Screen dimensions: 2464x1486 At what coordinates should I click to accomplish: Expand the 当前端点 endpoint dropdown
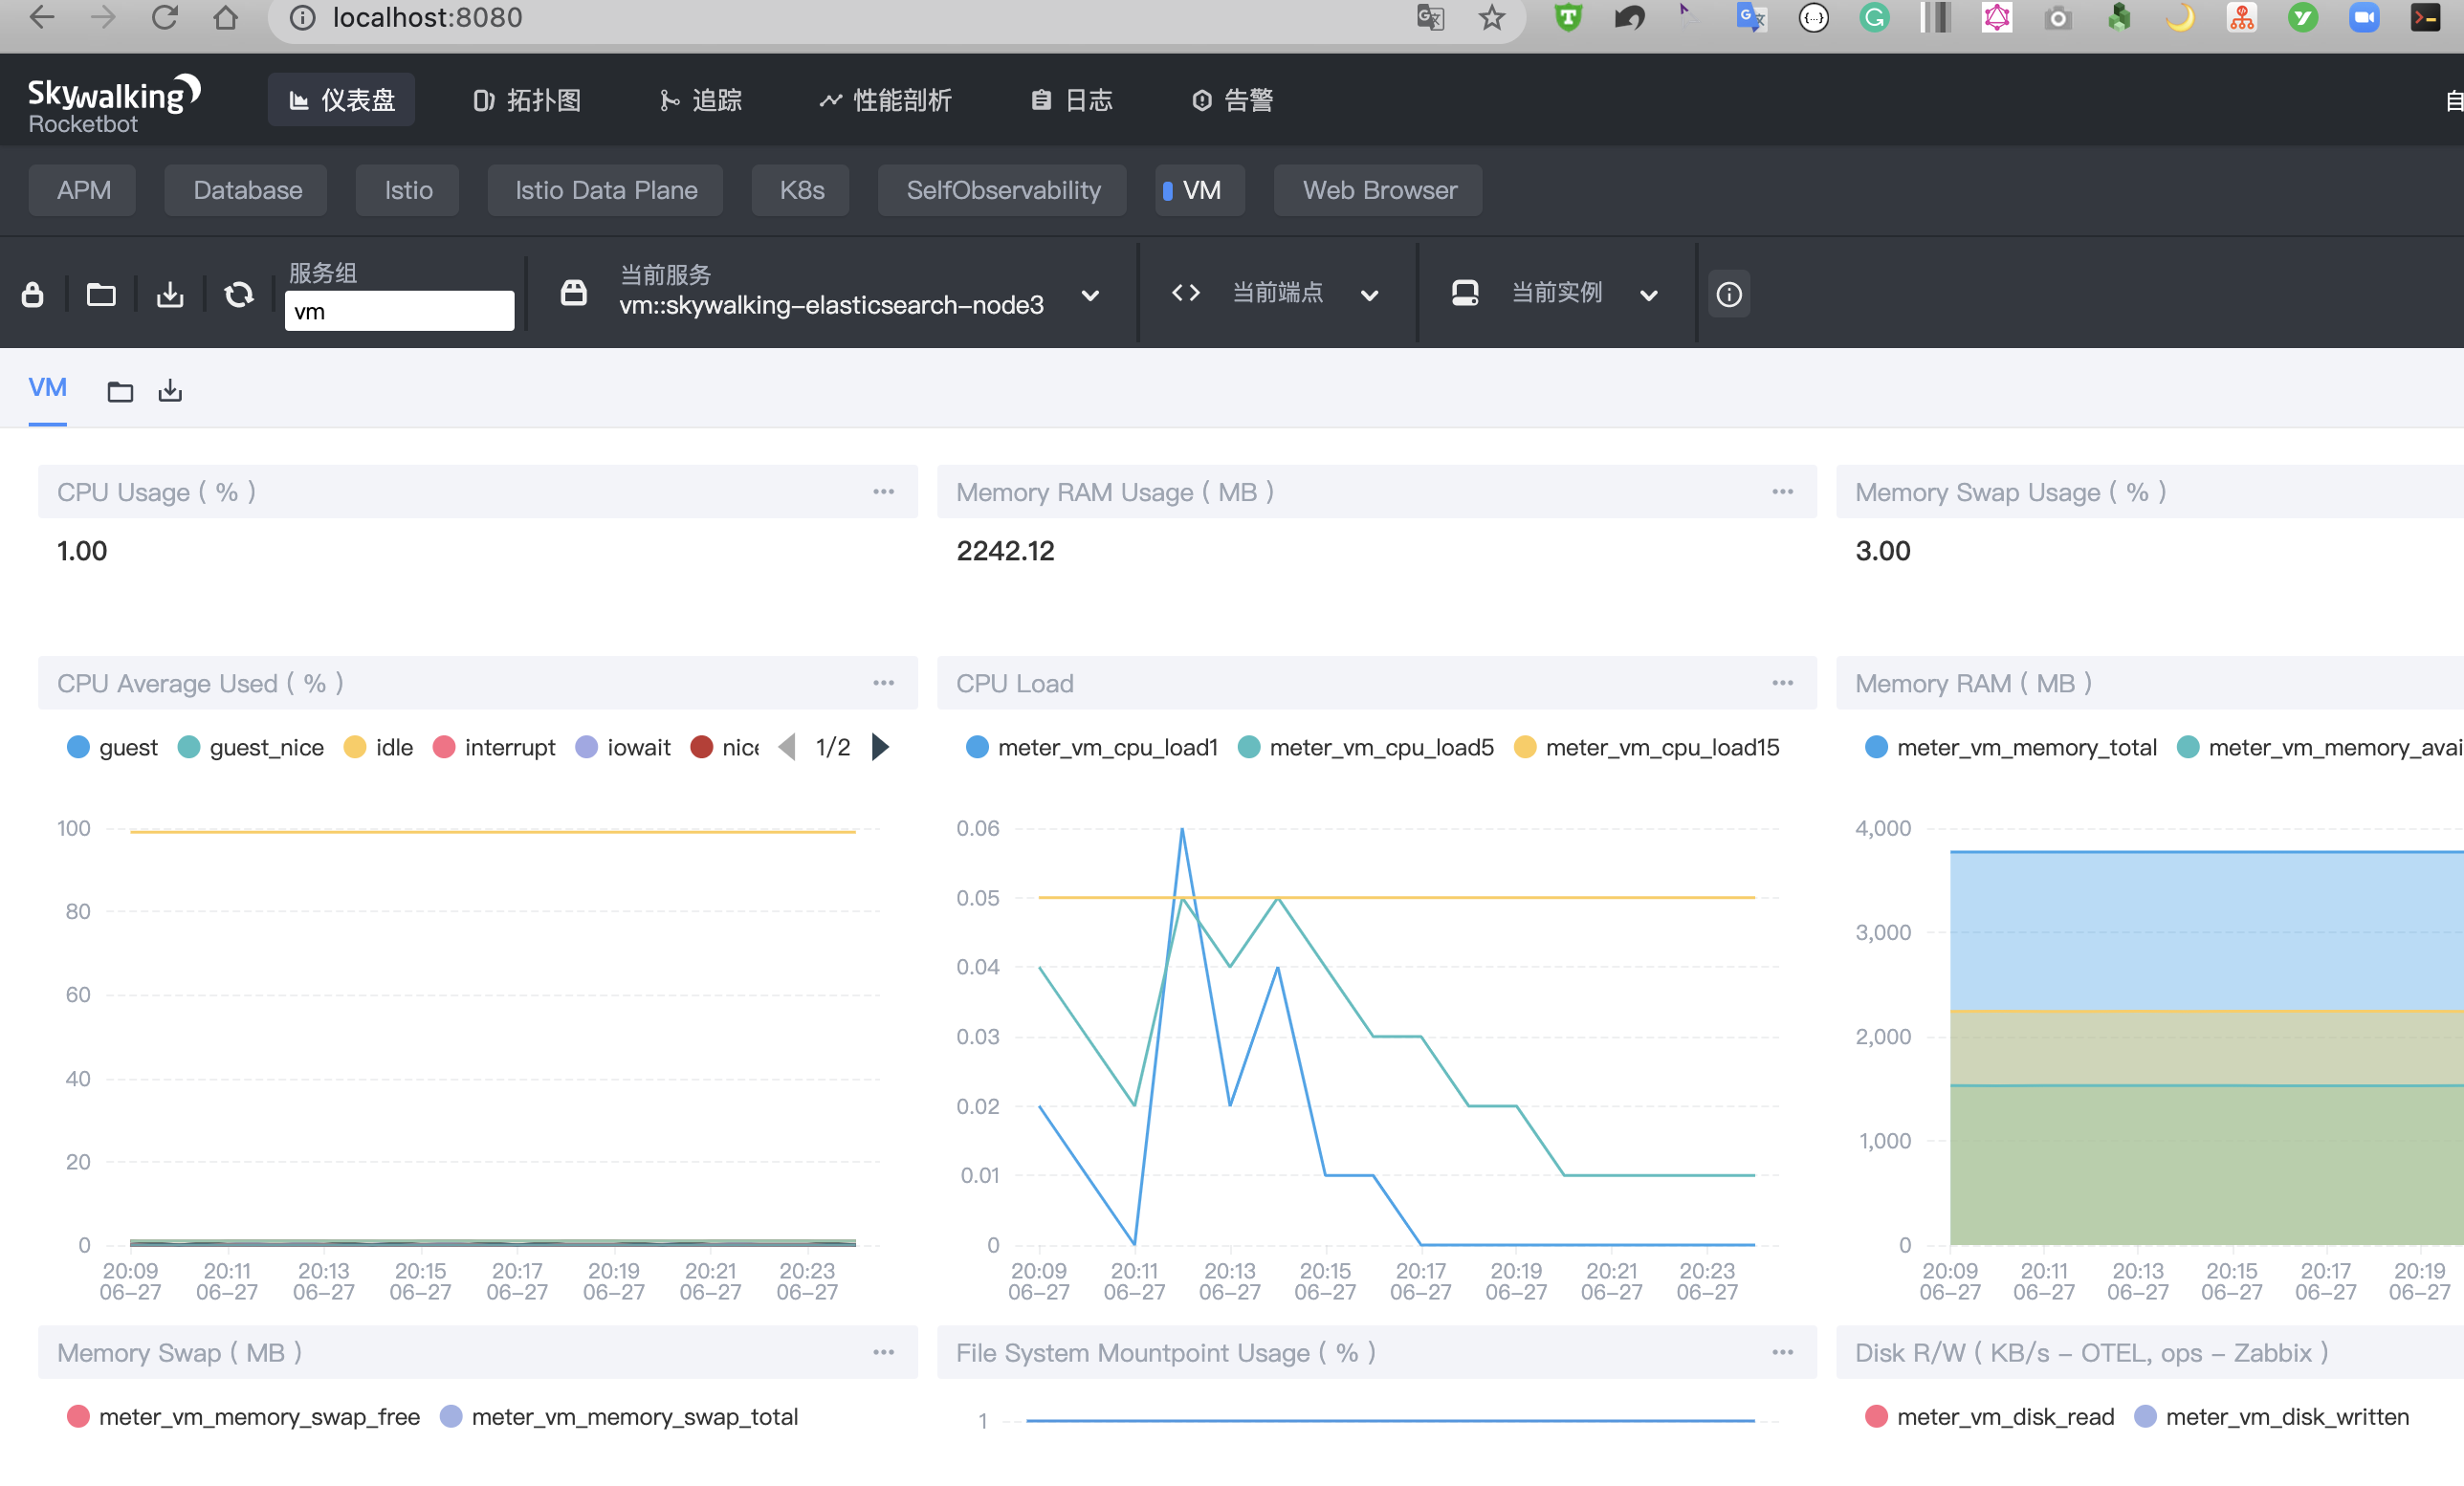pyautogui.click(x=1370, y=295)
